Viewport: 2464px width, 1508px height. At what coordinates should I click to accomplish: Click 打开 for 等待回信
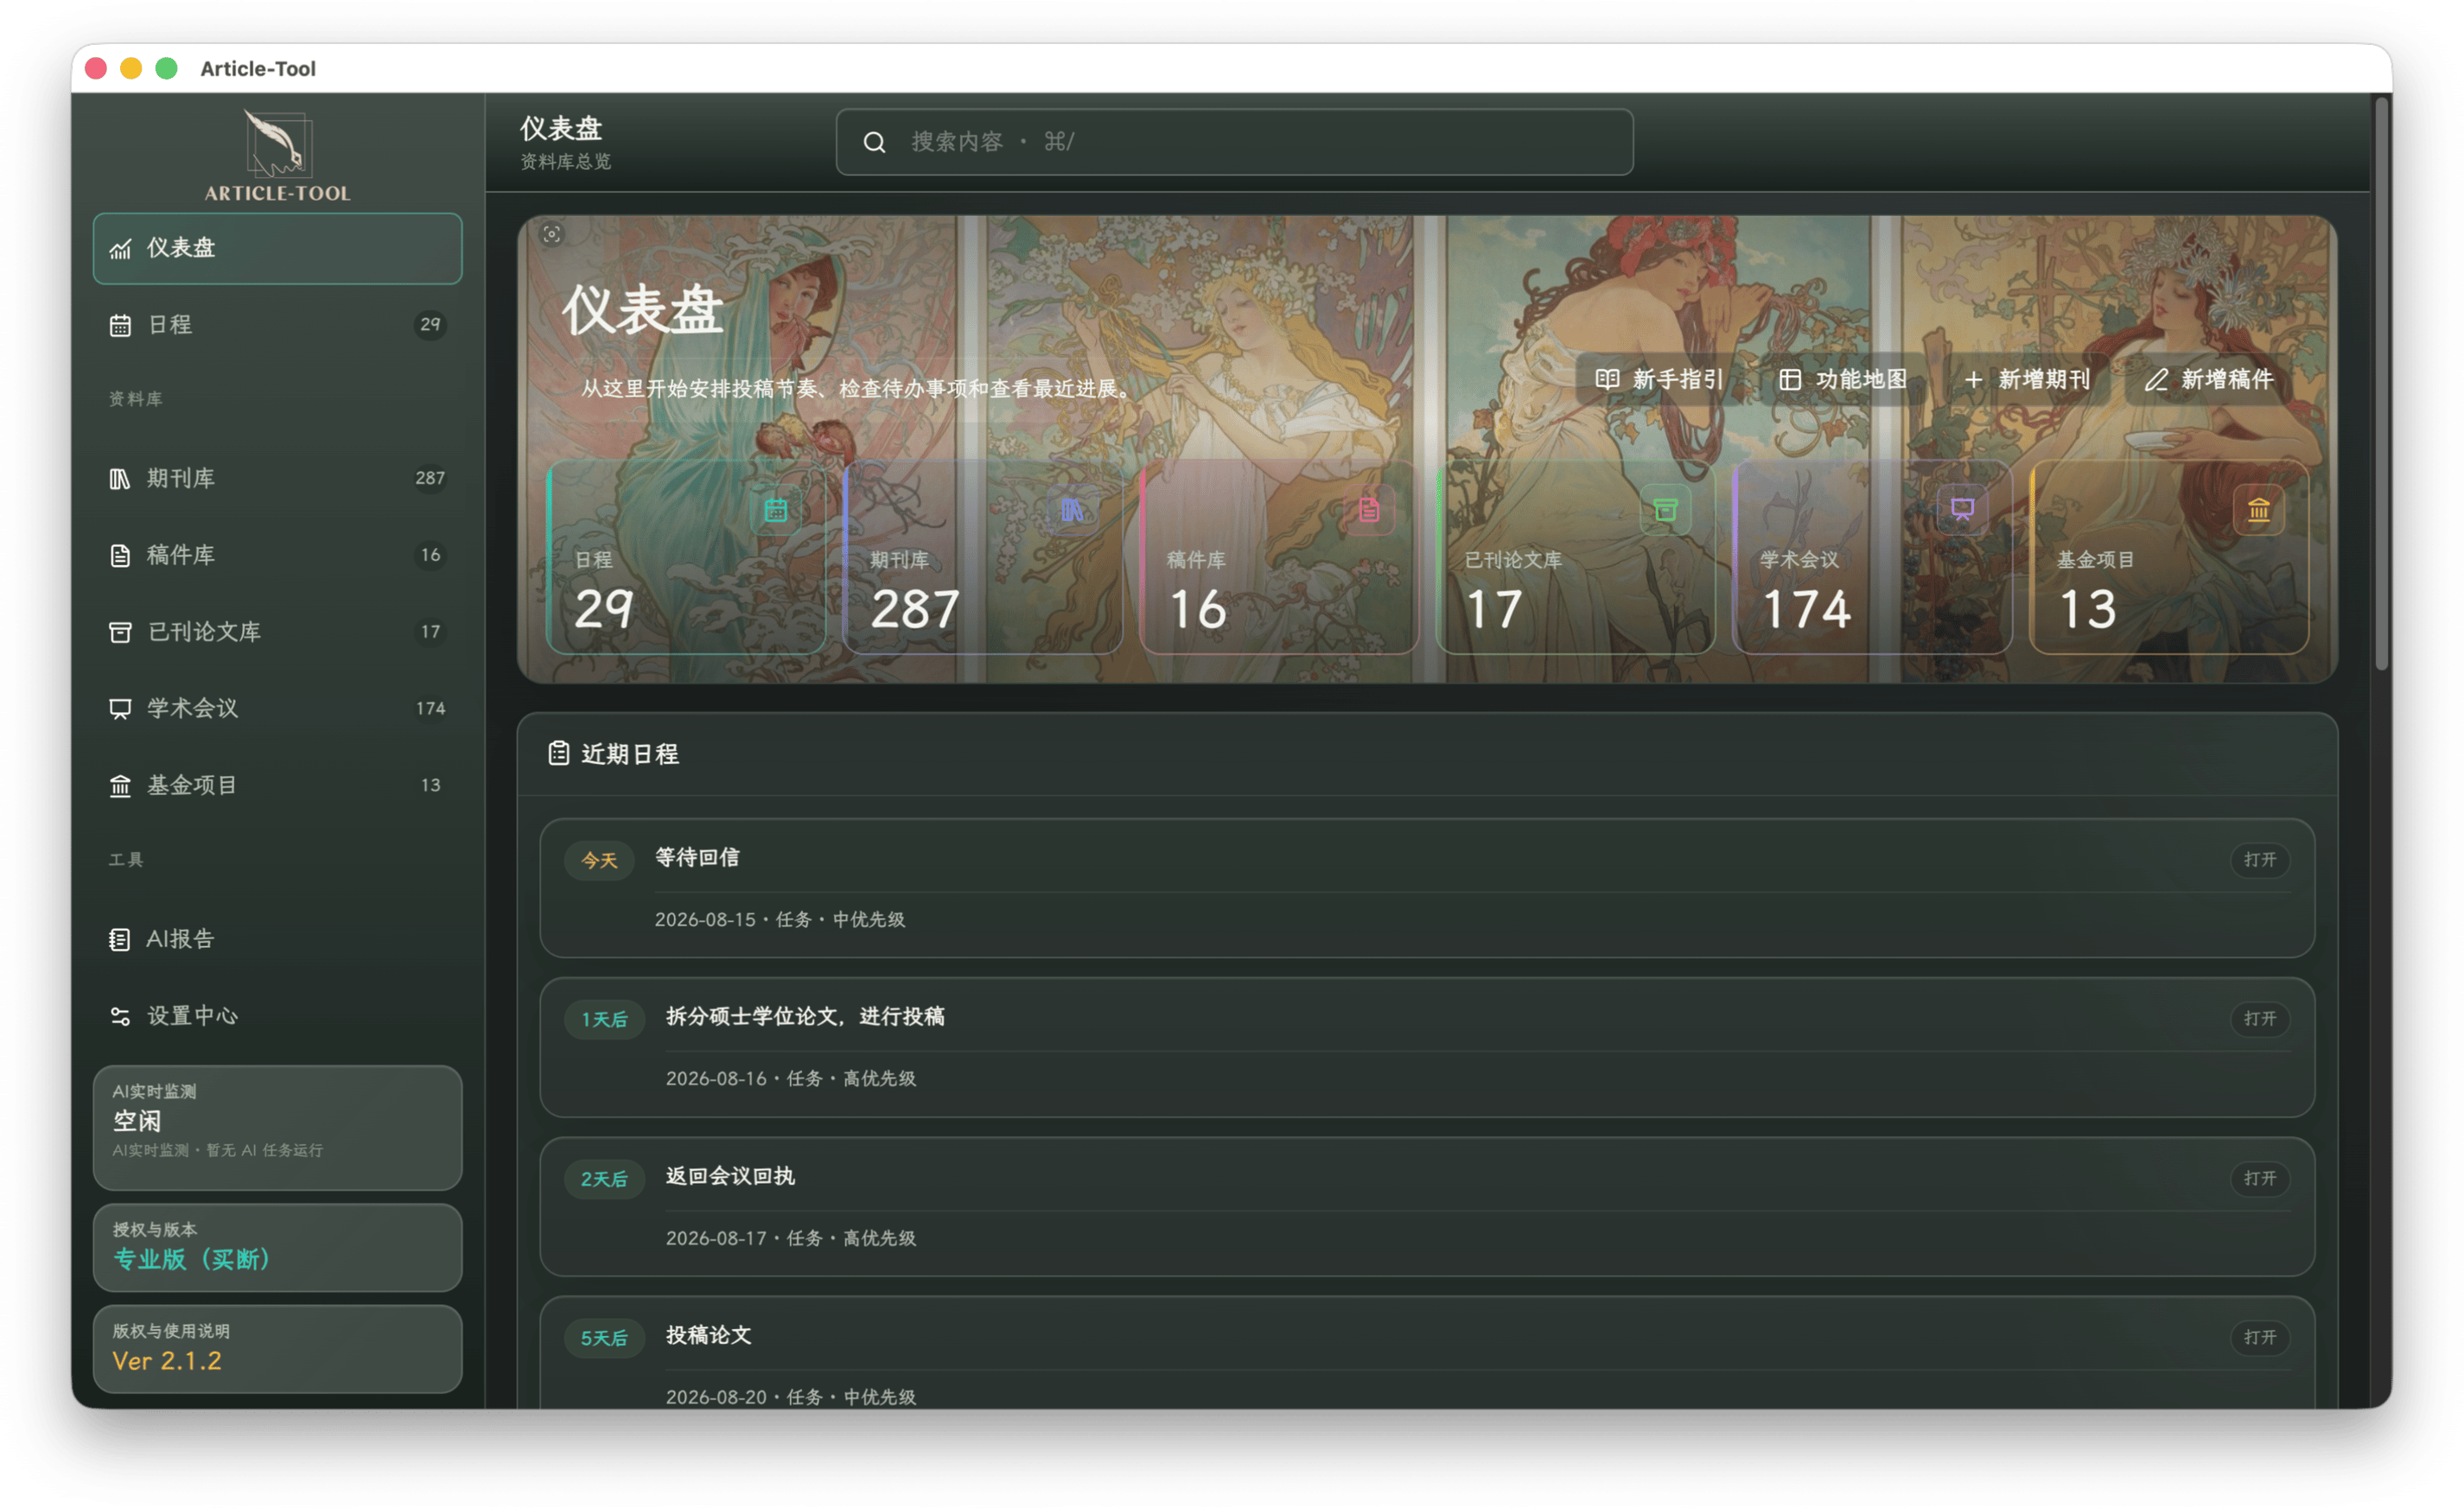point(2260,860)
